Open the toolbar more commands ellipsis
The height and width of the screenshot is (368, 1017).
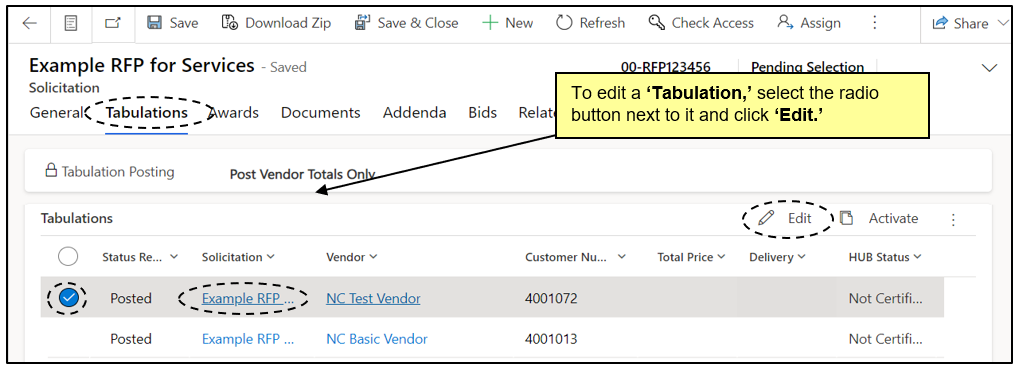point(874,23)
